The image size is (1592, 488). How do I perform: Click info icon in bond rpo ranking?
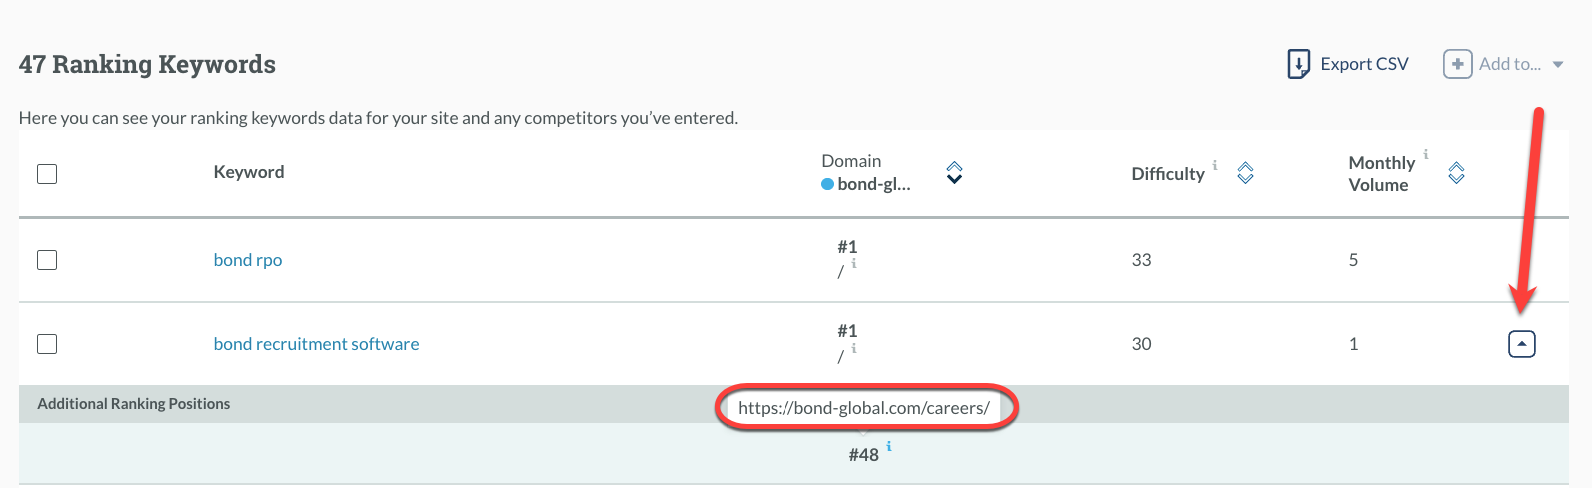coord(854,264)
